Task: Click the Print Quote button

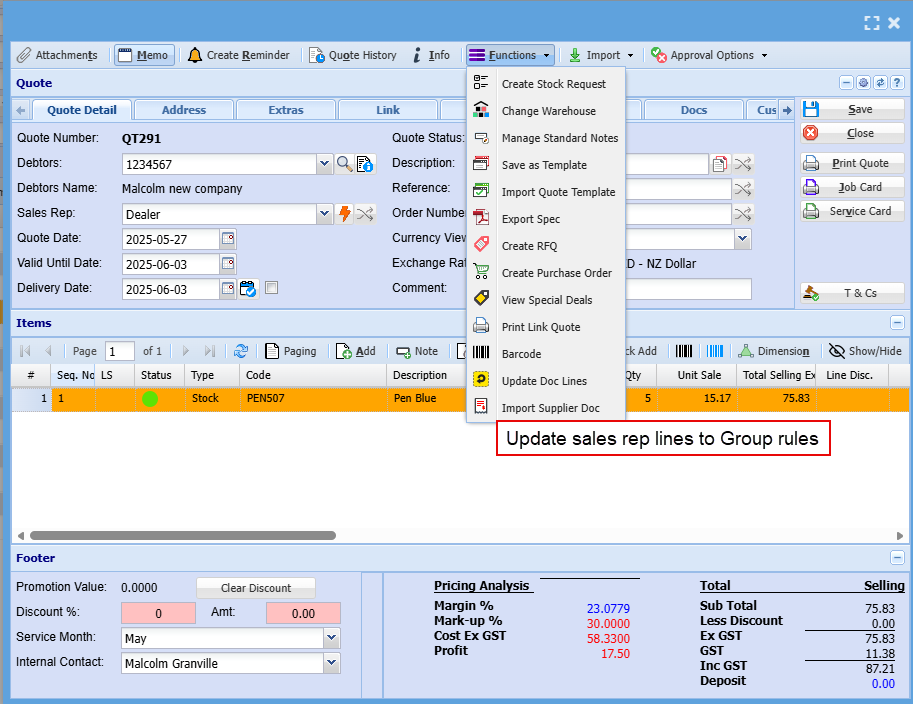Action: pos(852,163)
